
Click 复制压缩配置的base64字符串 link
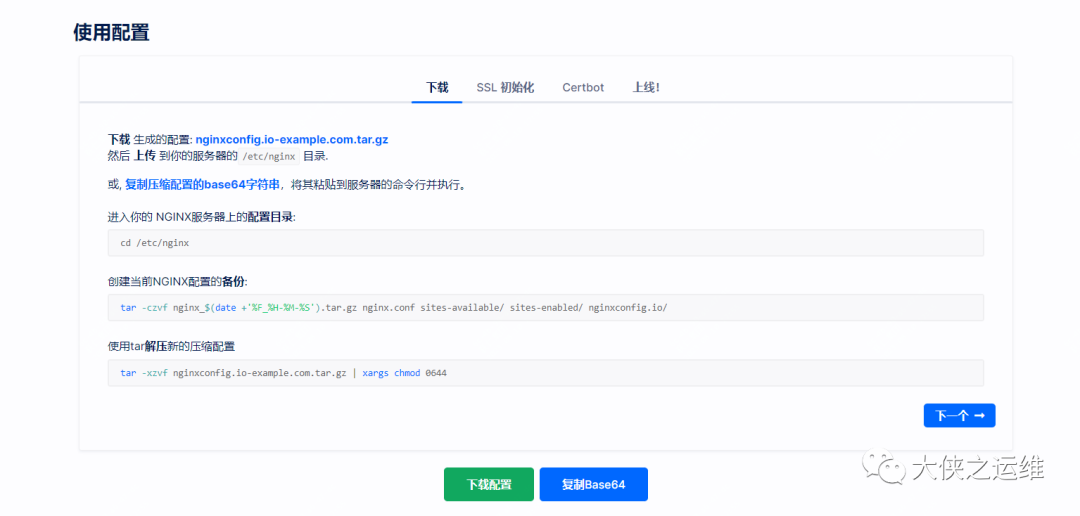click(x=202, y=185)
